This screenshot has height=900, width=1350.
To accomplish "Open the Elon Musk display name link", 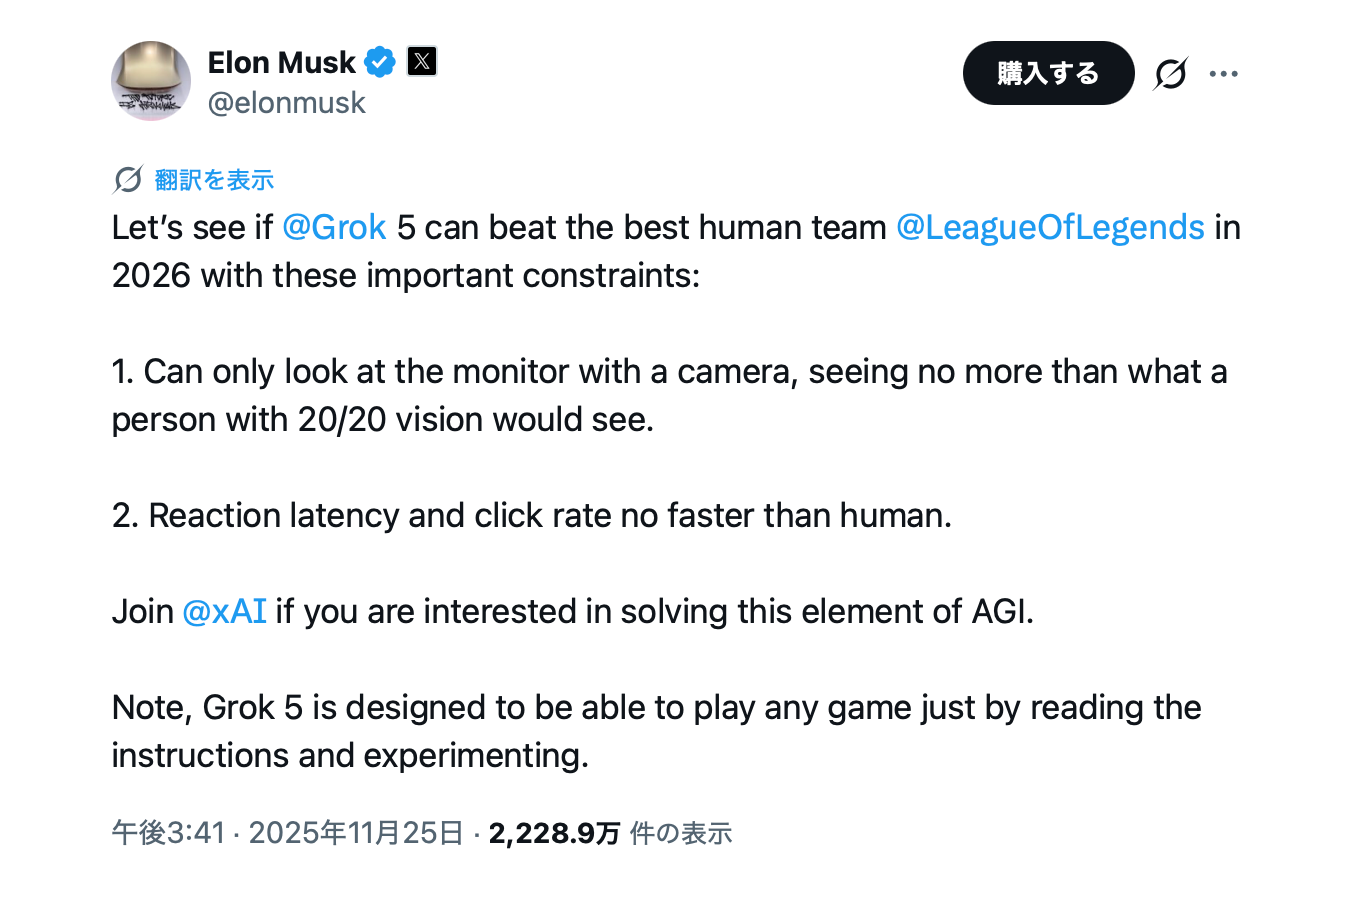I will (x=281, y=62).
